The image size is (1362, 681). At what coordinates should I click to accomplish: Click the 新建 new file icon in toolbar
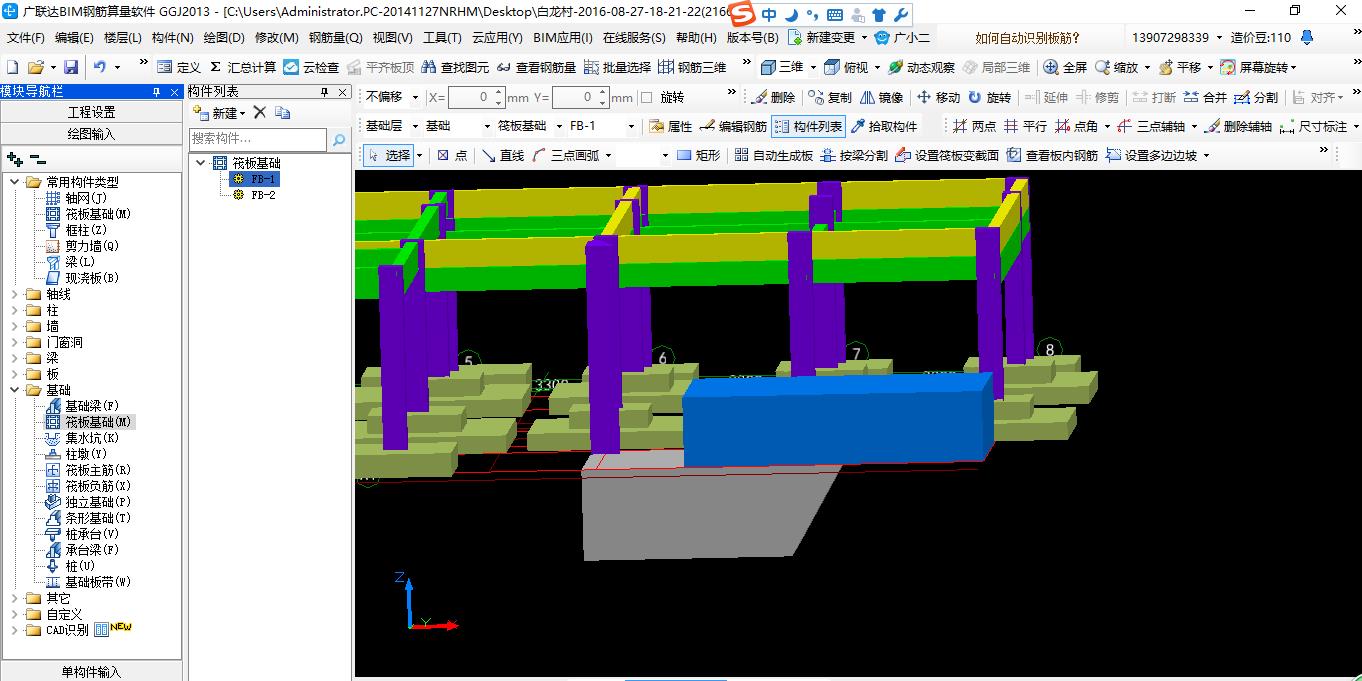click(12, 67)
